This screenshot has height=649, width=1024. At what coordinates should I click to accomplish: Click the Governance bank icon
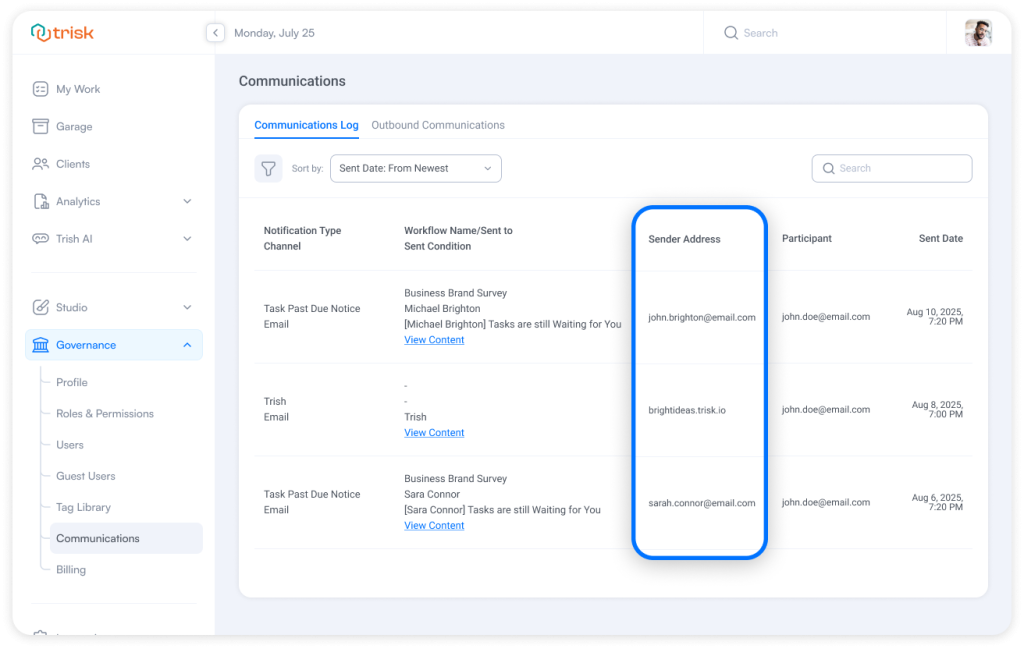(x=40, y=344)
